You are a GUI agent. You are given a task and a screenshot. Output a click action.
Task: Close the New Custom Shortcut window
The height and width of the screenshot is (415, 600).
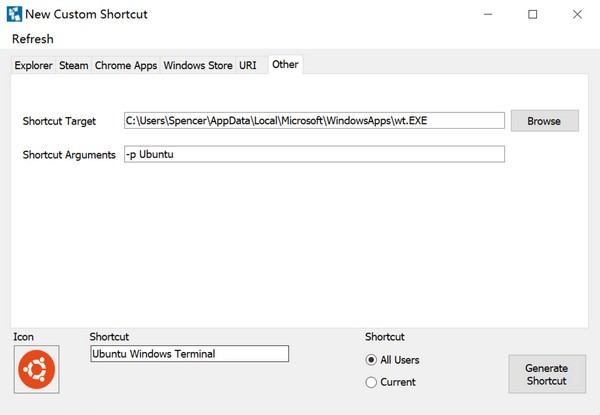578,14
